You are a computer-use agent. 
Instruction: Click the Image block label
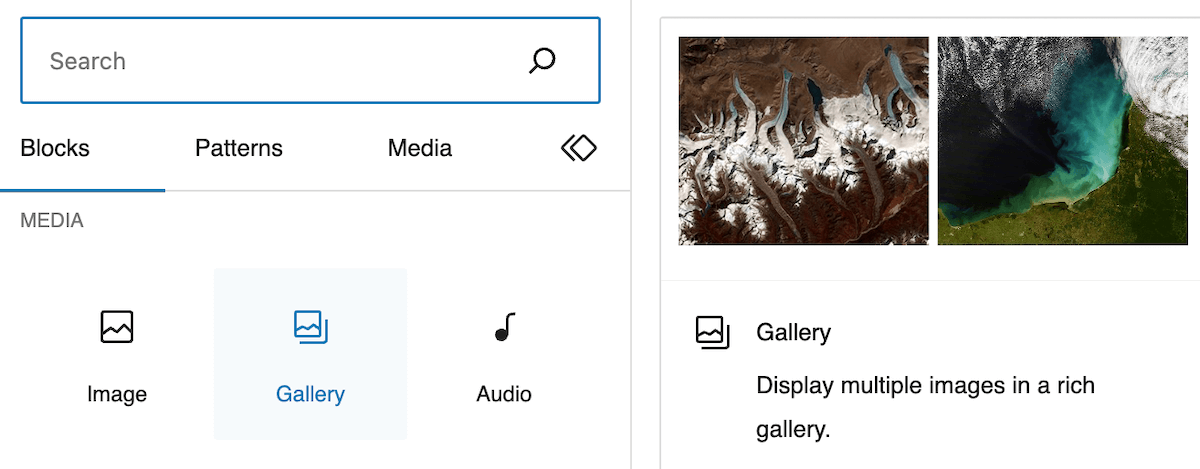pos(117,394)
